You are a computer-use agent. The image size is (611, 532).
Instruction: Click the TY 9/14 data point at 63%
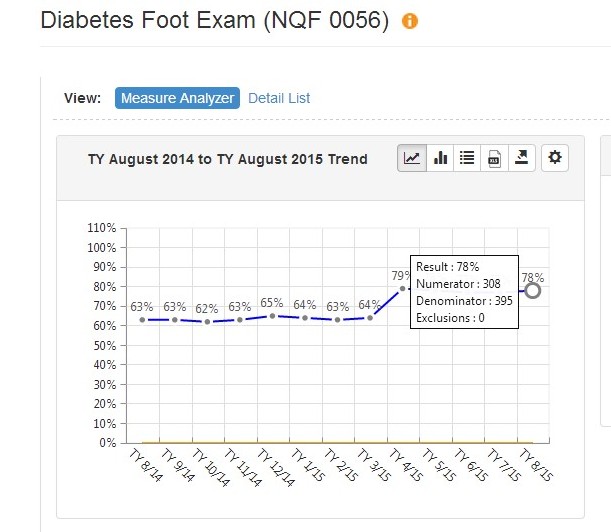point(175,320)
